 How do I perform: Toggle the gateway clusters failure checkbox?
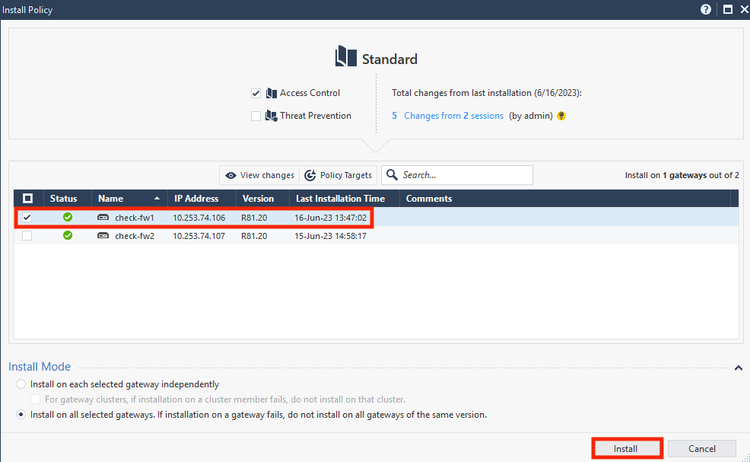tap(35, 399)
